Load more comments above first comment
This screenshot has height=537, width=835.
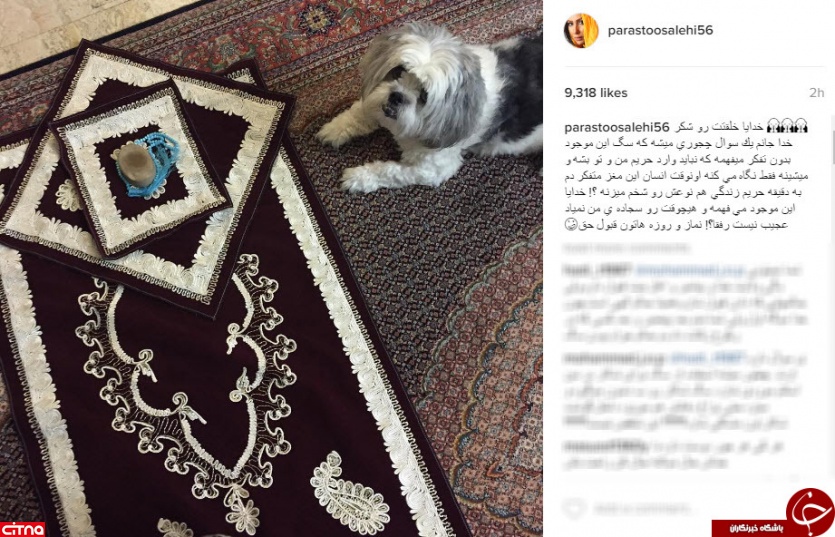626,248
